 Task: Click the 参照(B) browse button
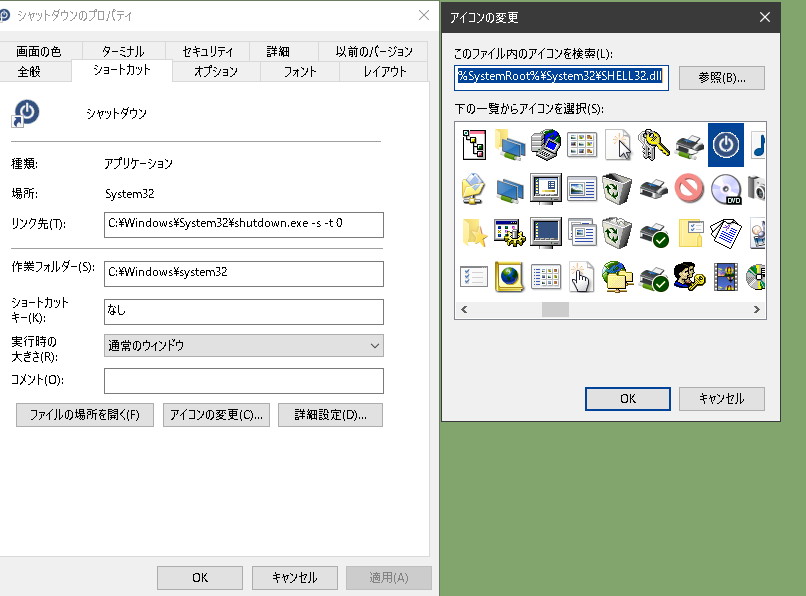point(721,77)
